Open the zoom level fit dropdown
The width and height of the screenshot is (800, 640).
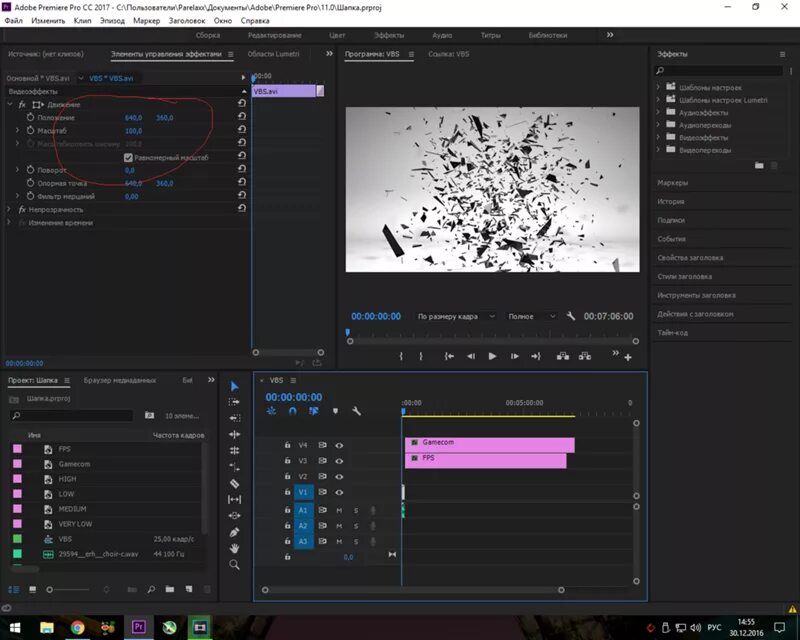(x=455, y=316)
